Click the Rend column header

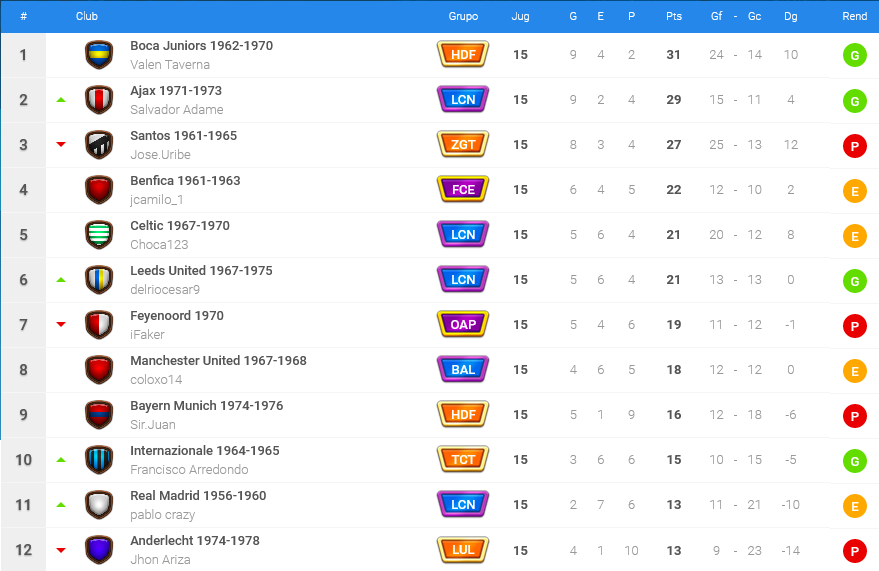pos(854,16)
